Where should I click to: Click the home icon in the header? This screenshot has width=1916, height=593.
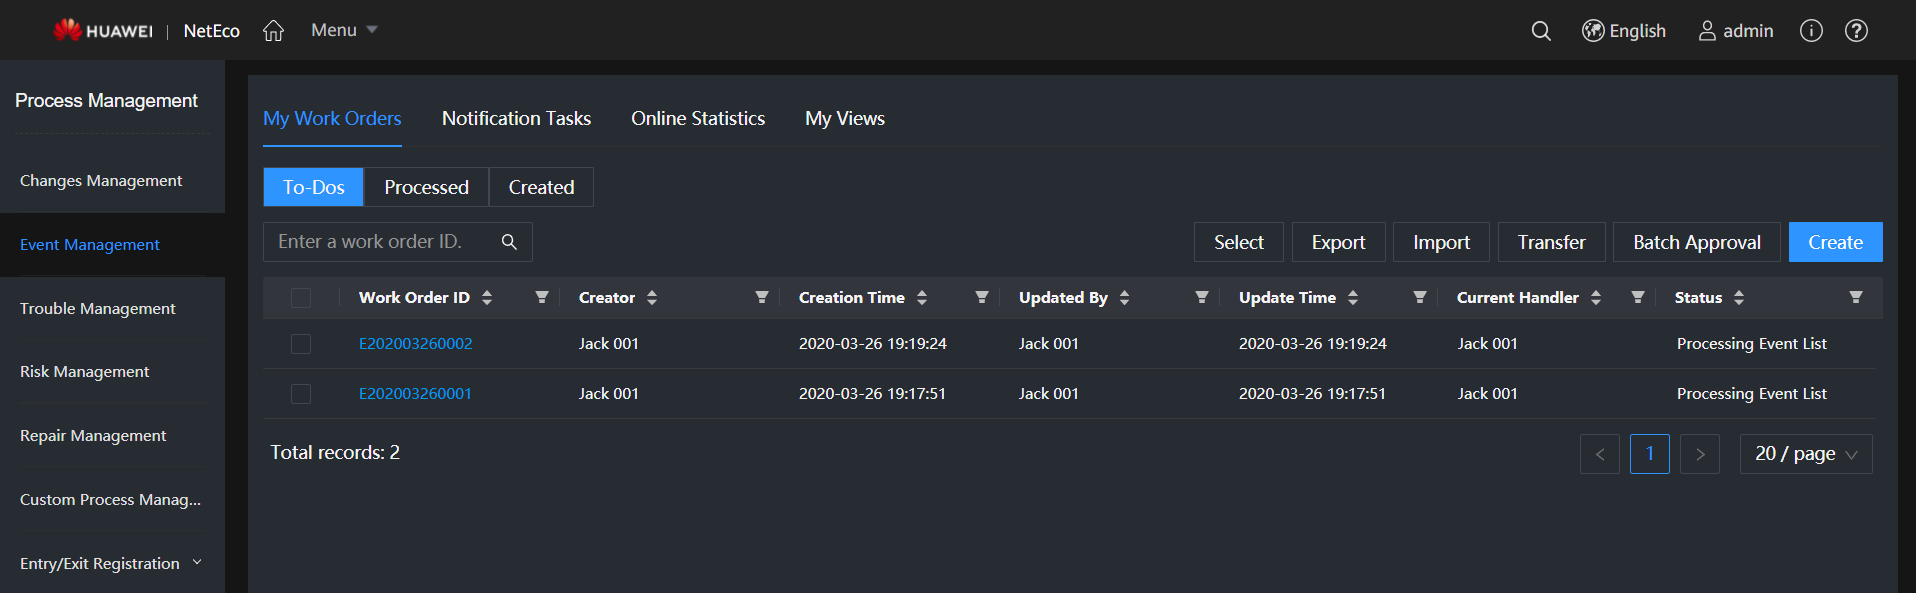point(273,31)
